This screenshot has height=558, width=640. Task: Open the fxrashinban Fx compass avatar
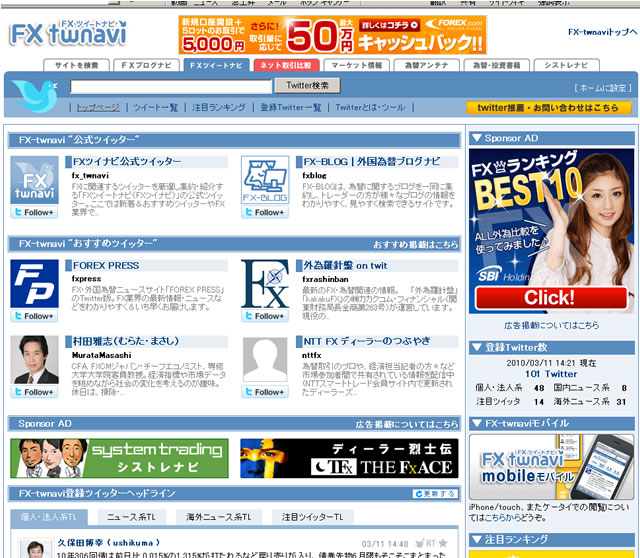(x=265, y=284)
